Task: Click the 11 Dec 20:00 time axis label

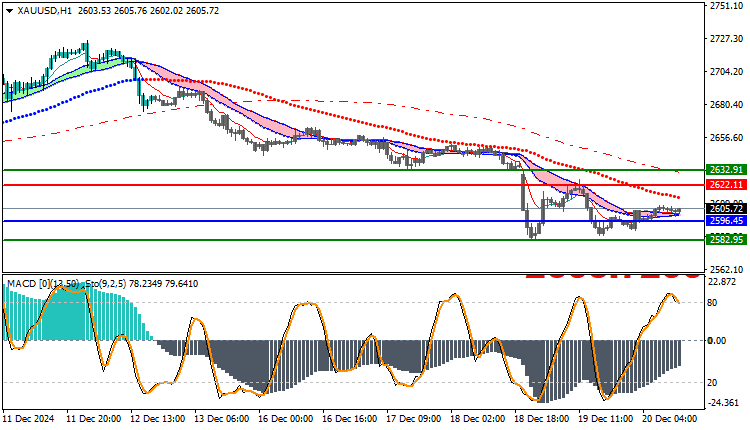Action: tap(93, 419)
